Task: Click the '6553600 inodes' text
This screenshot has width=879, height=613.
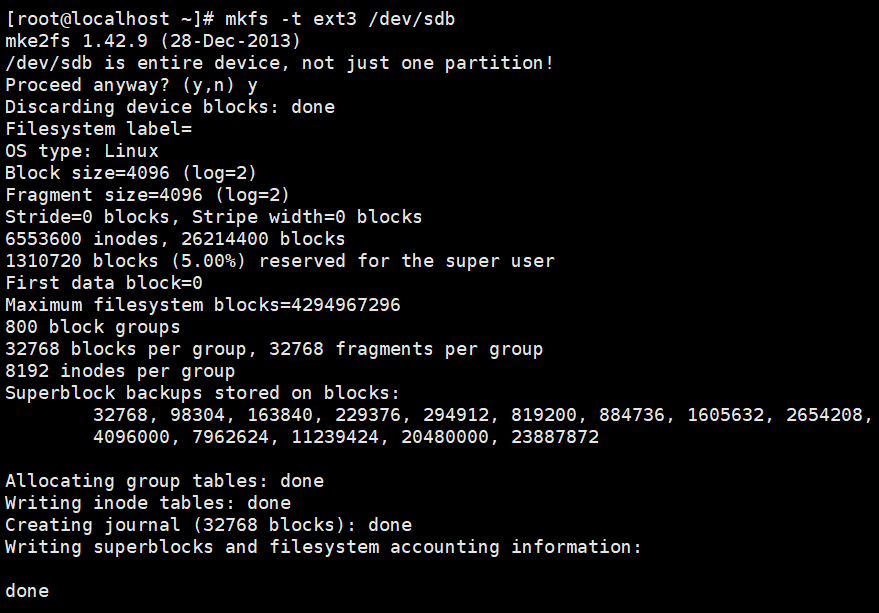Action: coord(82,239)
